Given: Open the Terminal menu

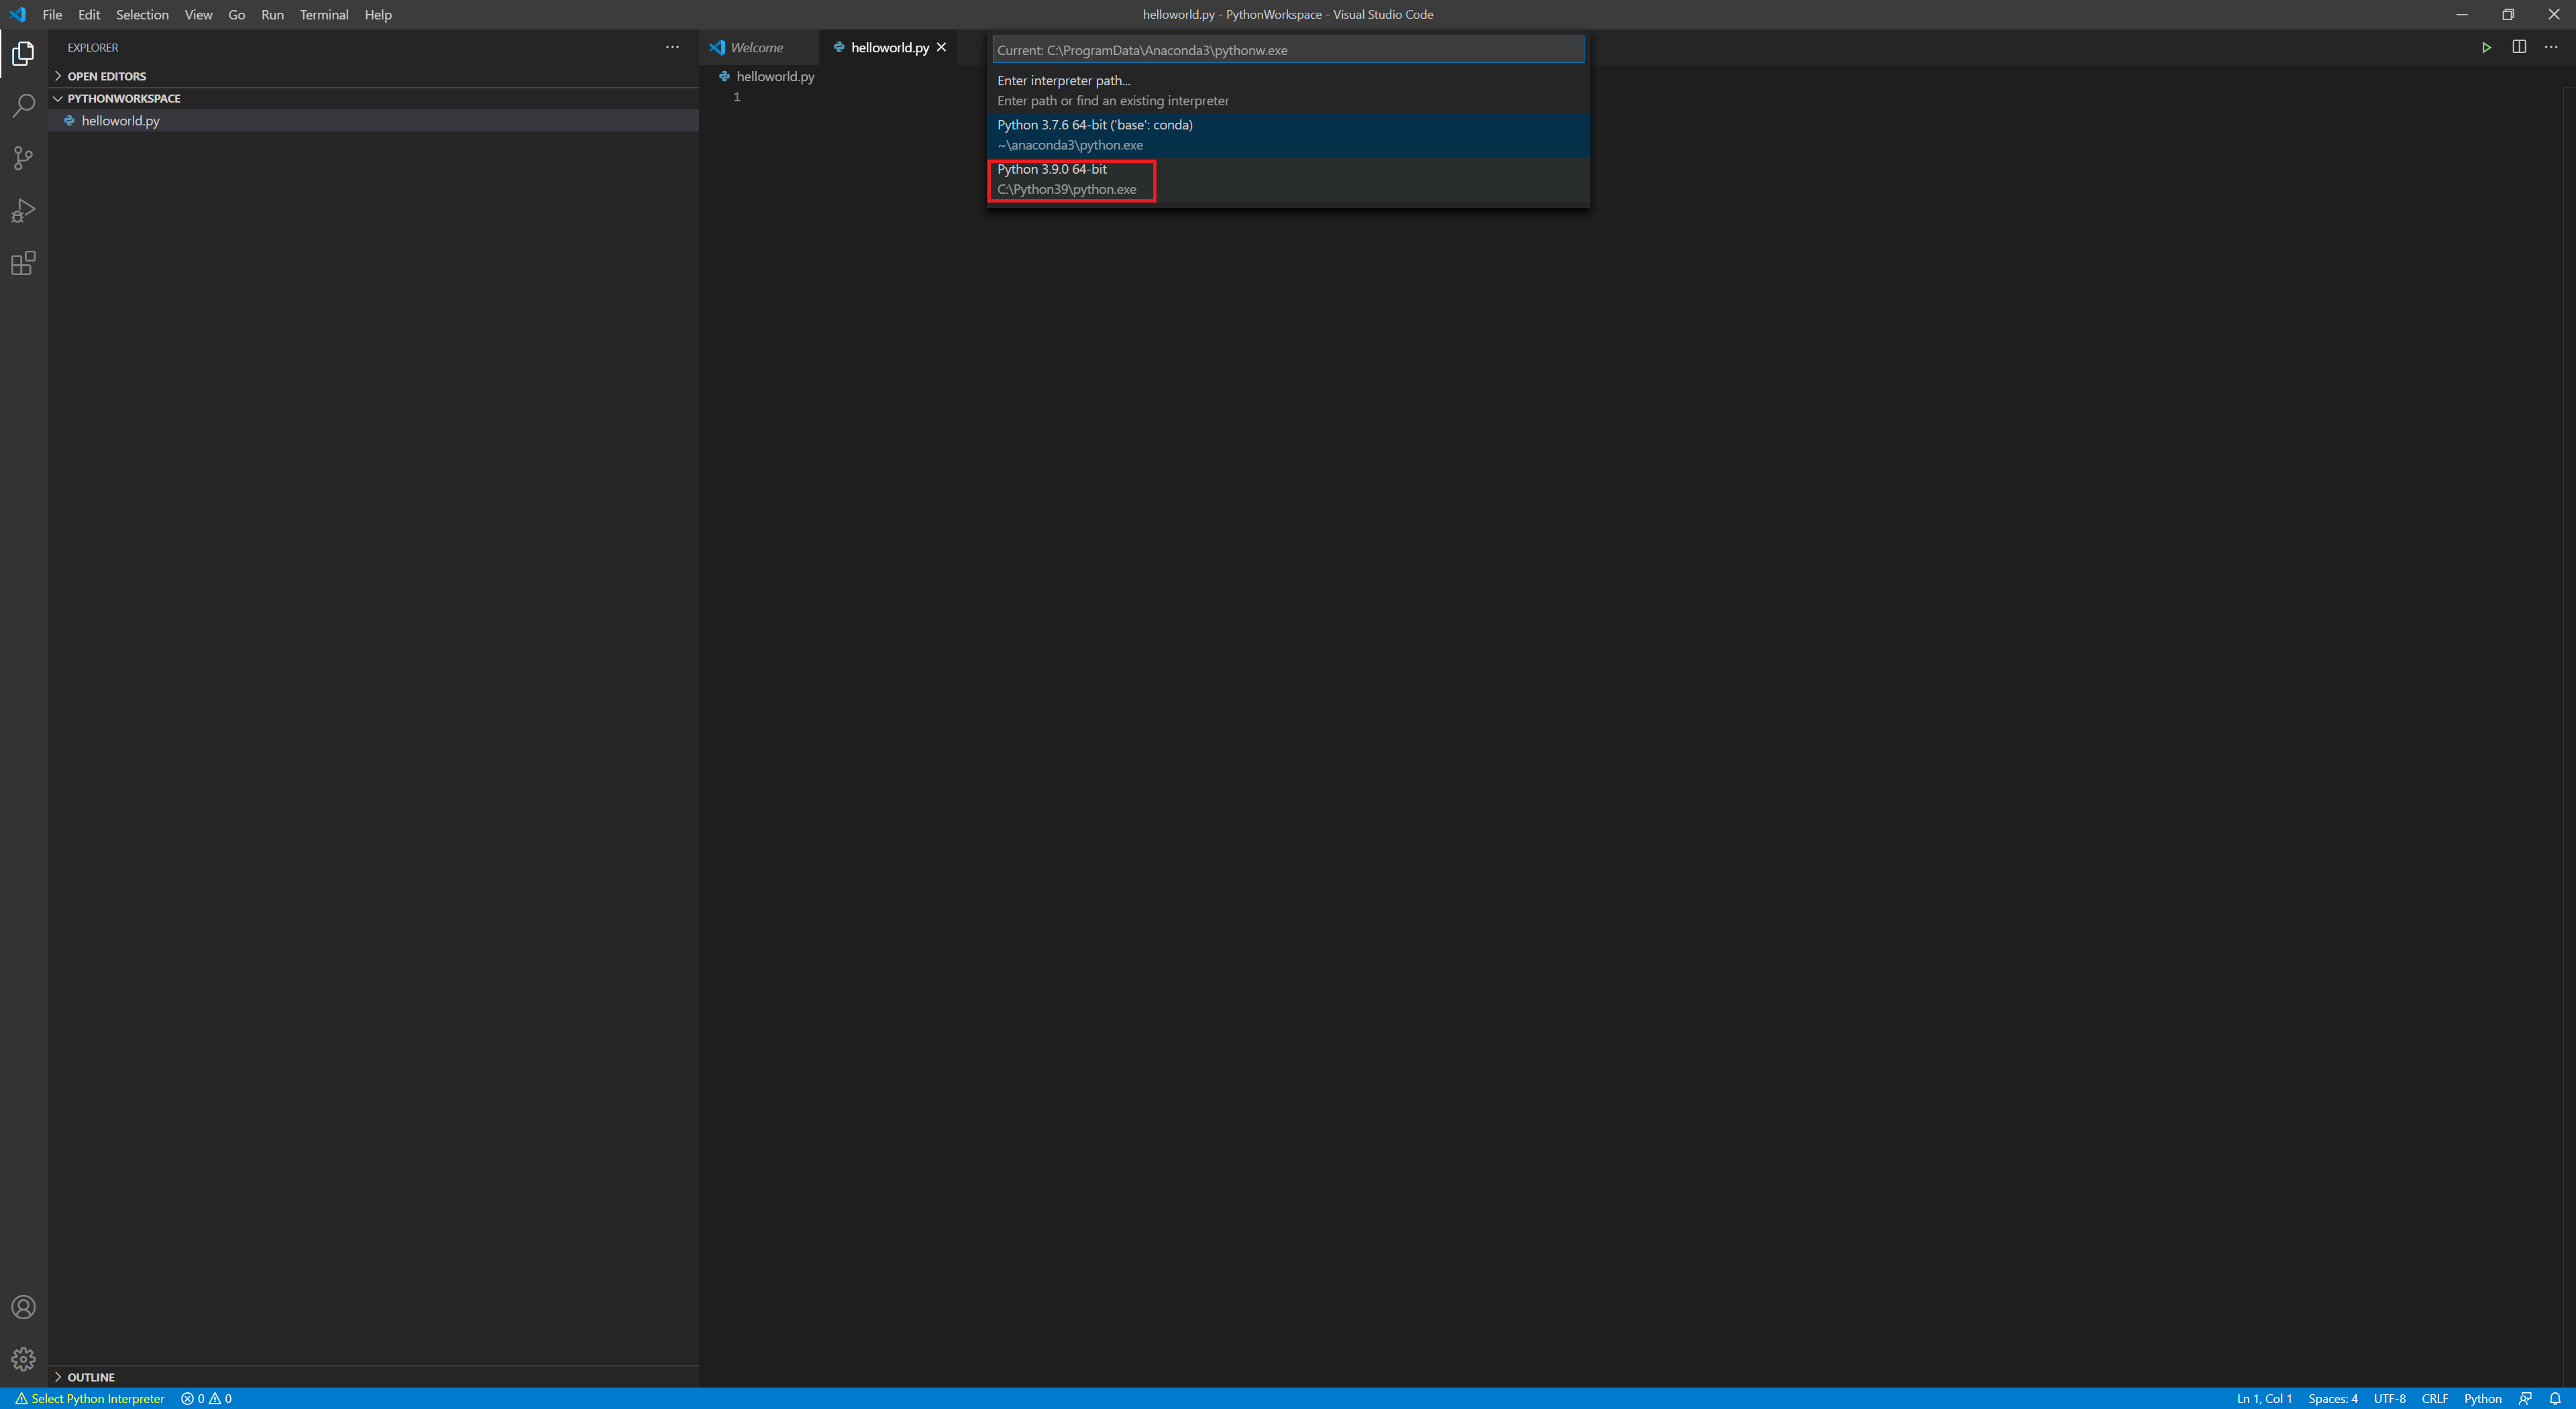Looking at the screenshot, I should 323,15.
